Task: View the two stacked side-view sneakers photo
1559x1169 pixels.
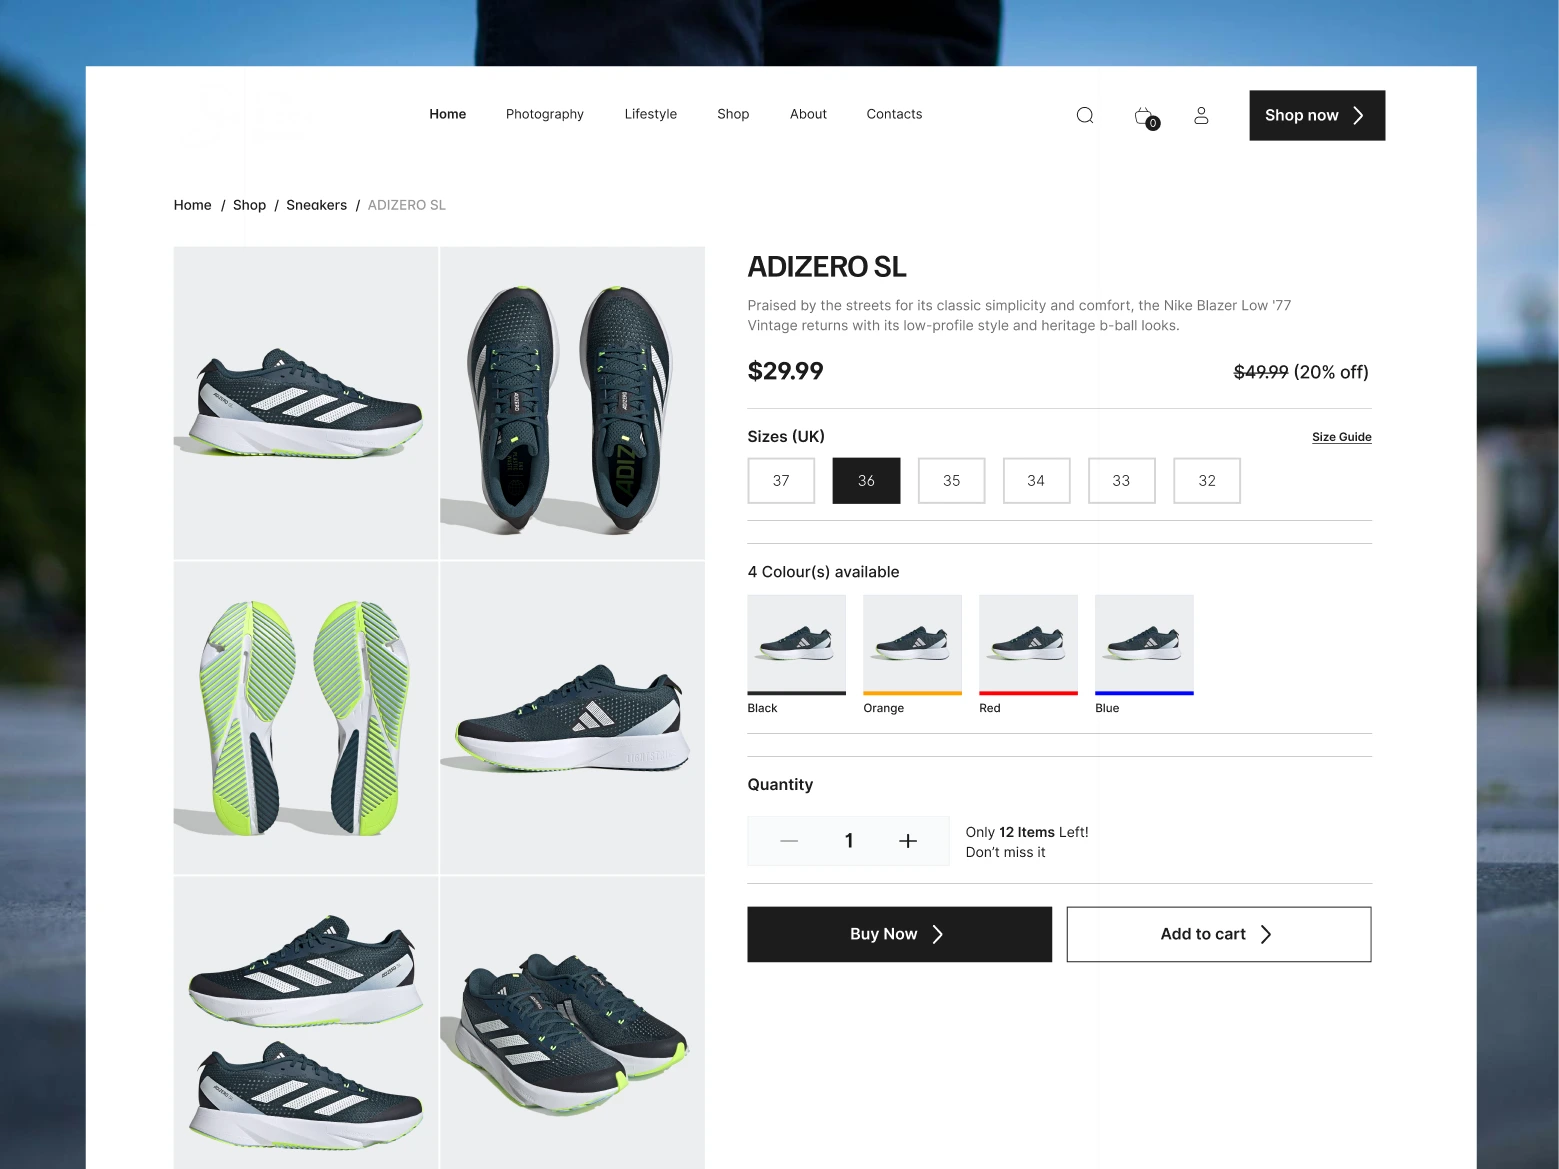Action: pos(305,1022)
